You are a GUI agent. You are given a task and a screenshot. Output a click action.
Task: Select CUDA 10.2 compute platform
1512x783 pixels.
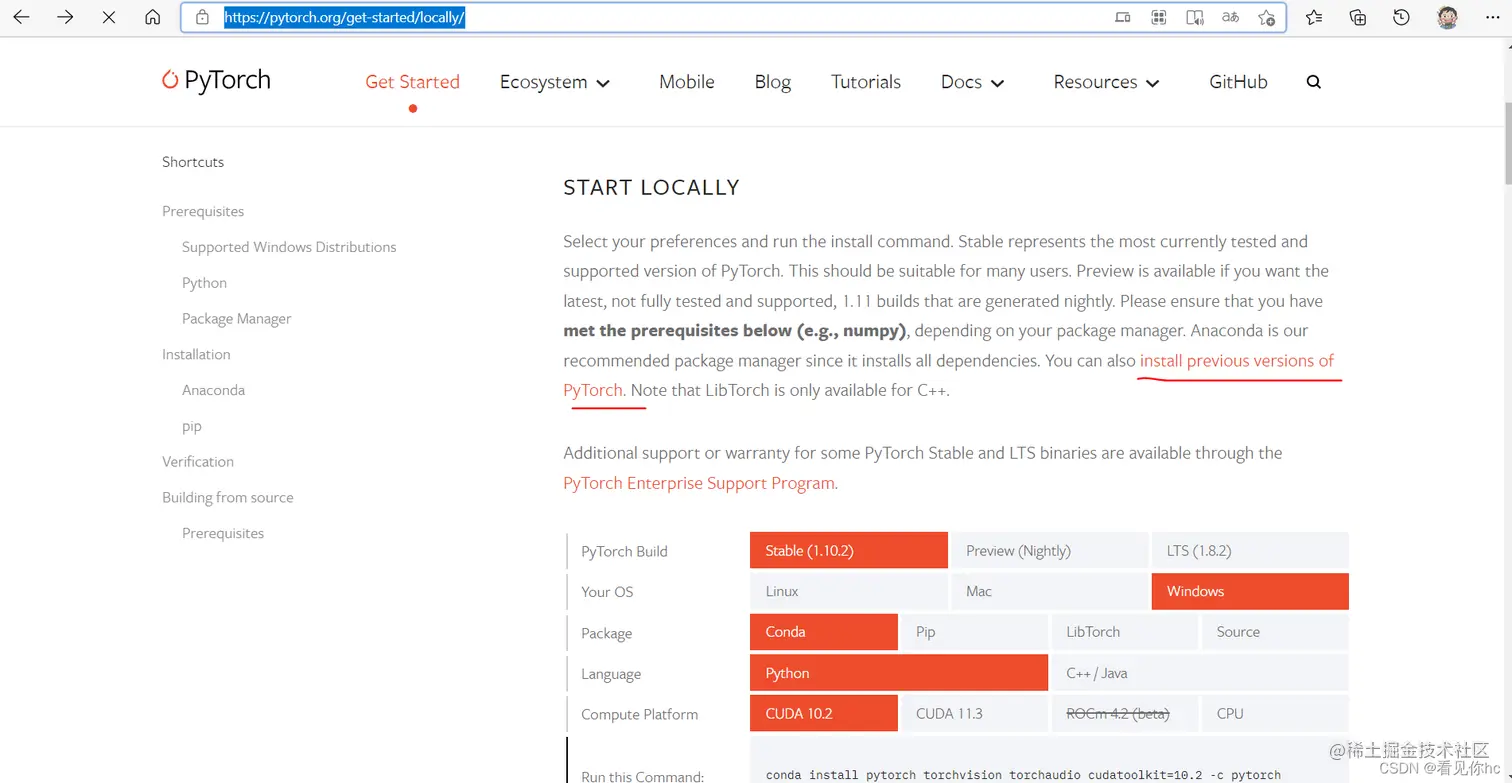[823, 713]
